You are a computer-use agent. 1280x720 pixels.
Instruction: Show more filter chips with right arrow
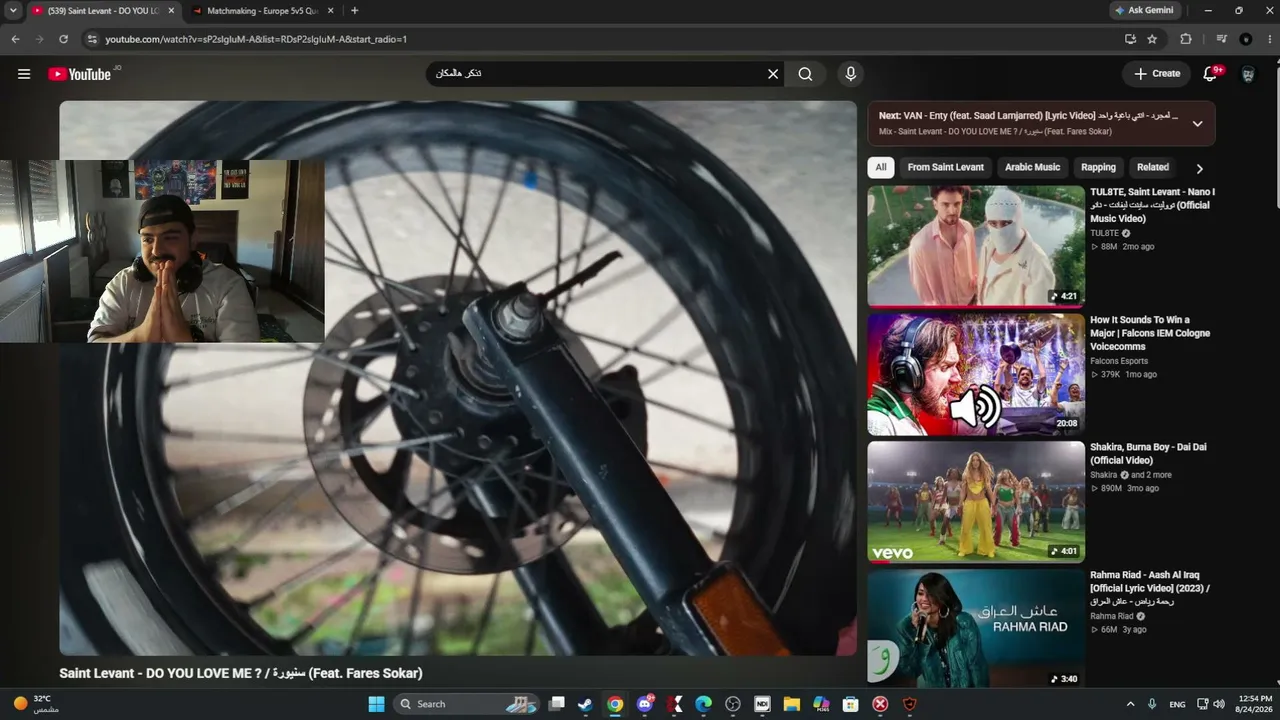click(x=1200, y=169)
